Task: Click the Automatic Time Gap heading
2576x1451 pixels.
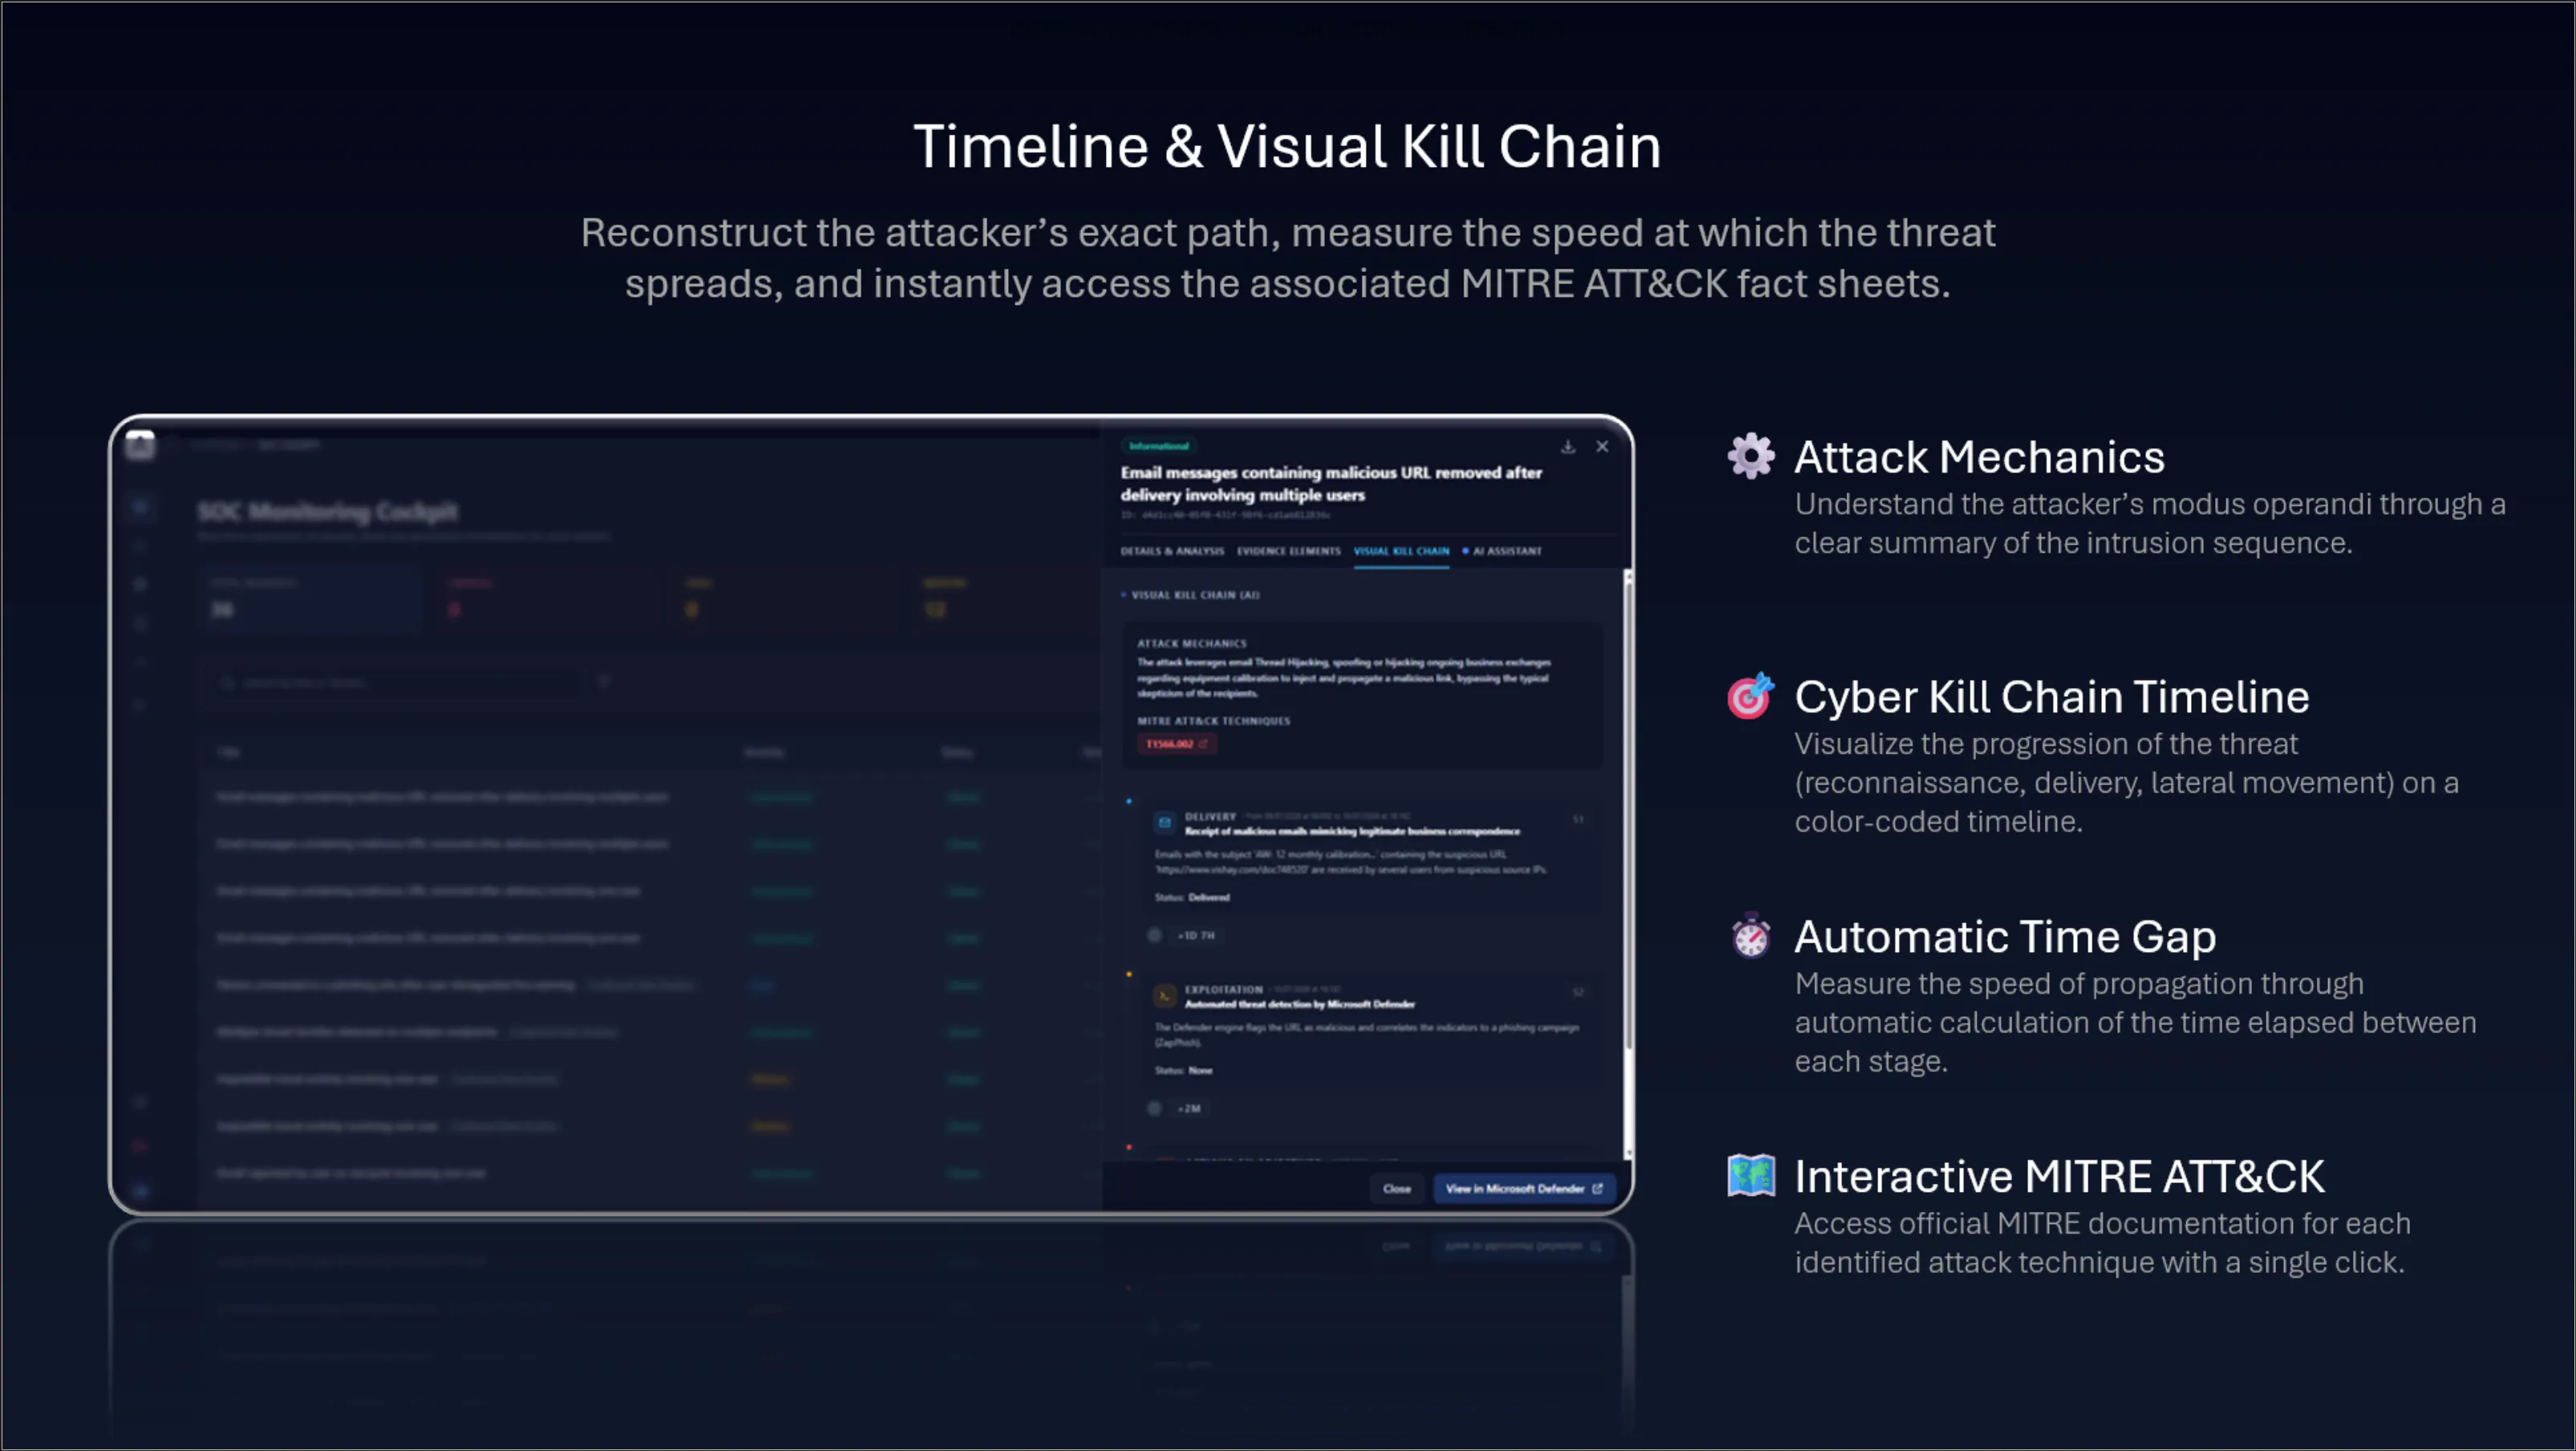Action: click(2005, 938)
